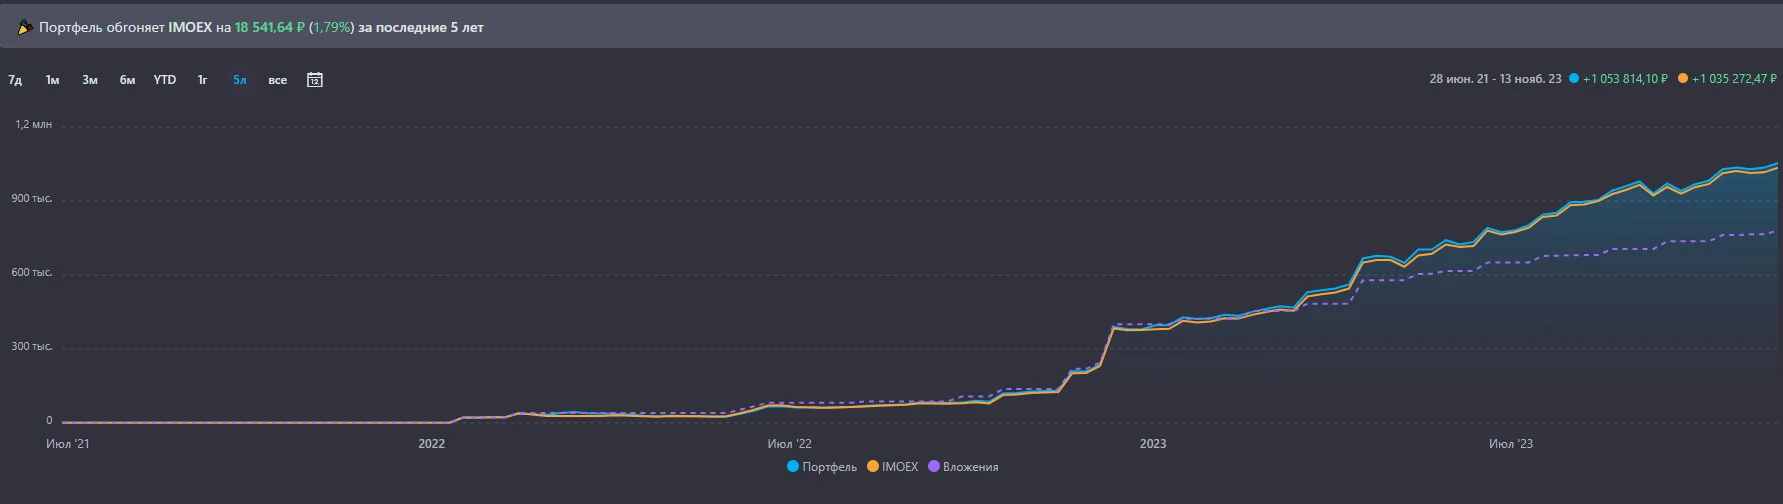
Task: Choose the 1г period
Action: (202, 80)
